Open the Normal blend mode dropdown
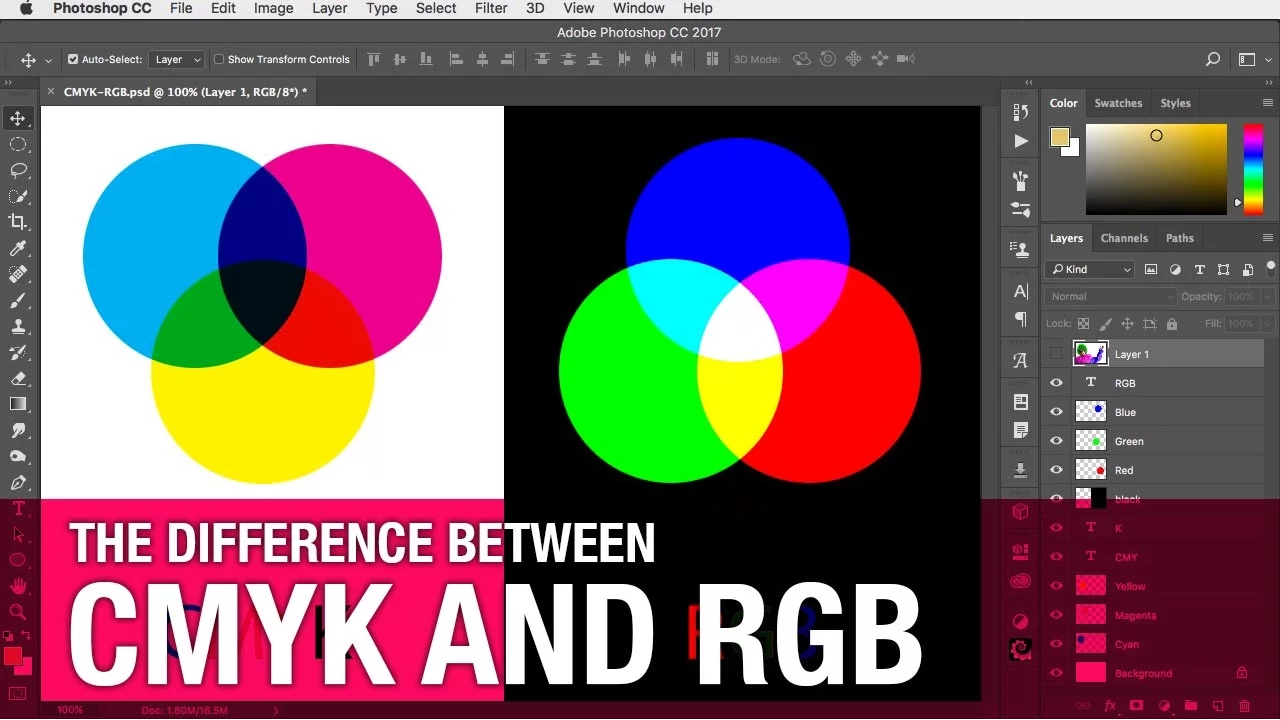 (x=1111, y=297)
